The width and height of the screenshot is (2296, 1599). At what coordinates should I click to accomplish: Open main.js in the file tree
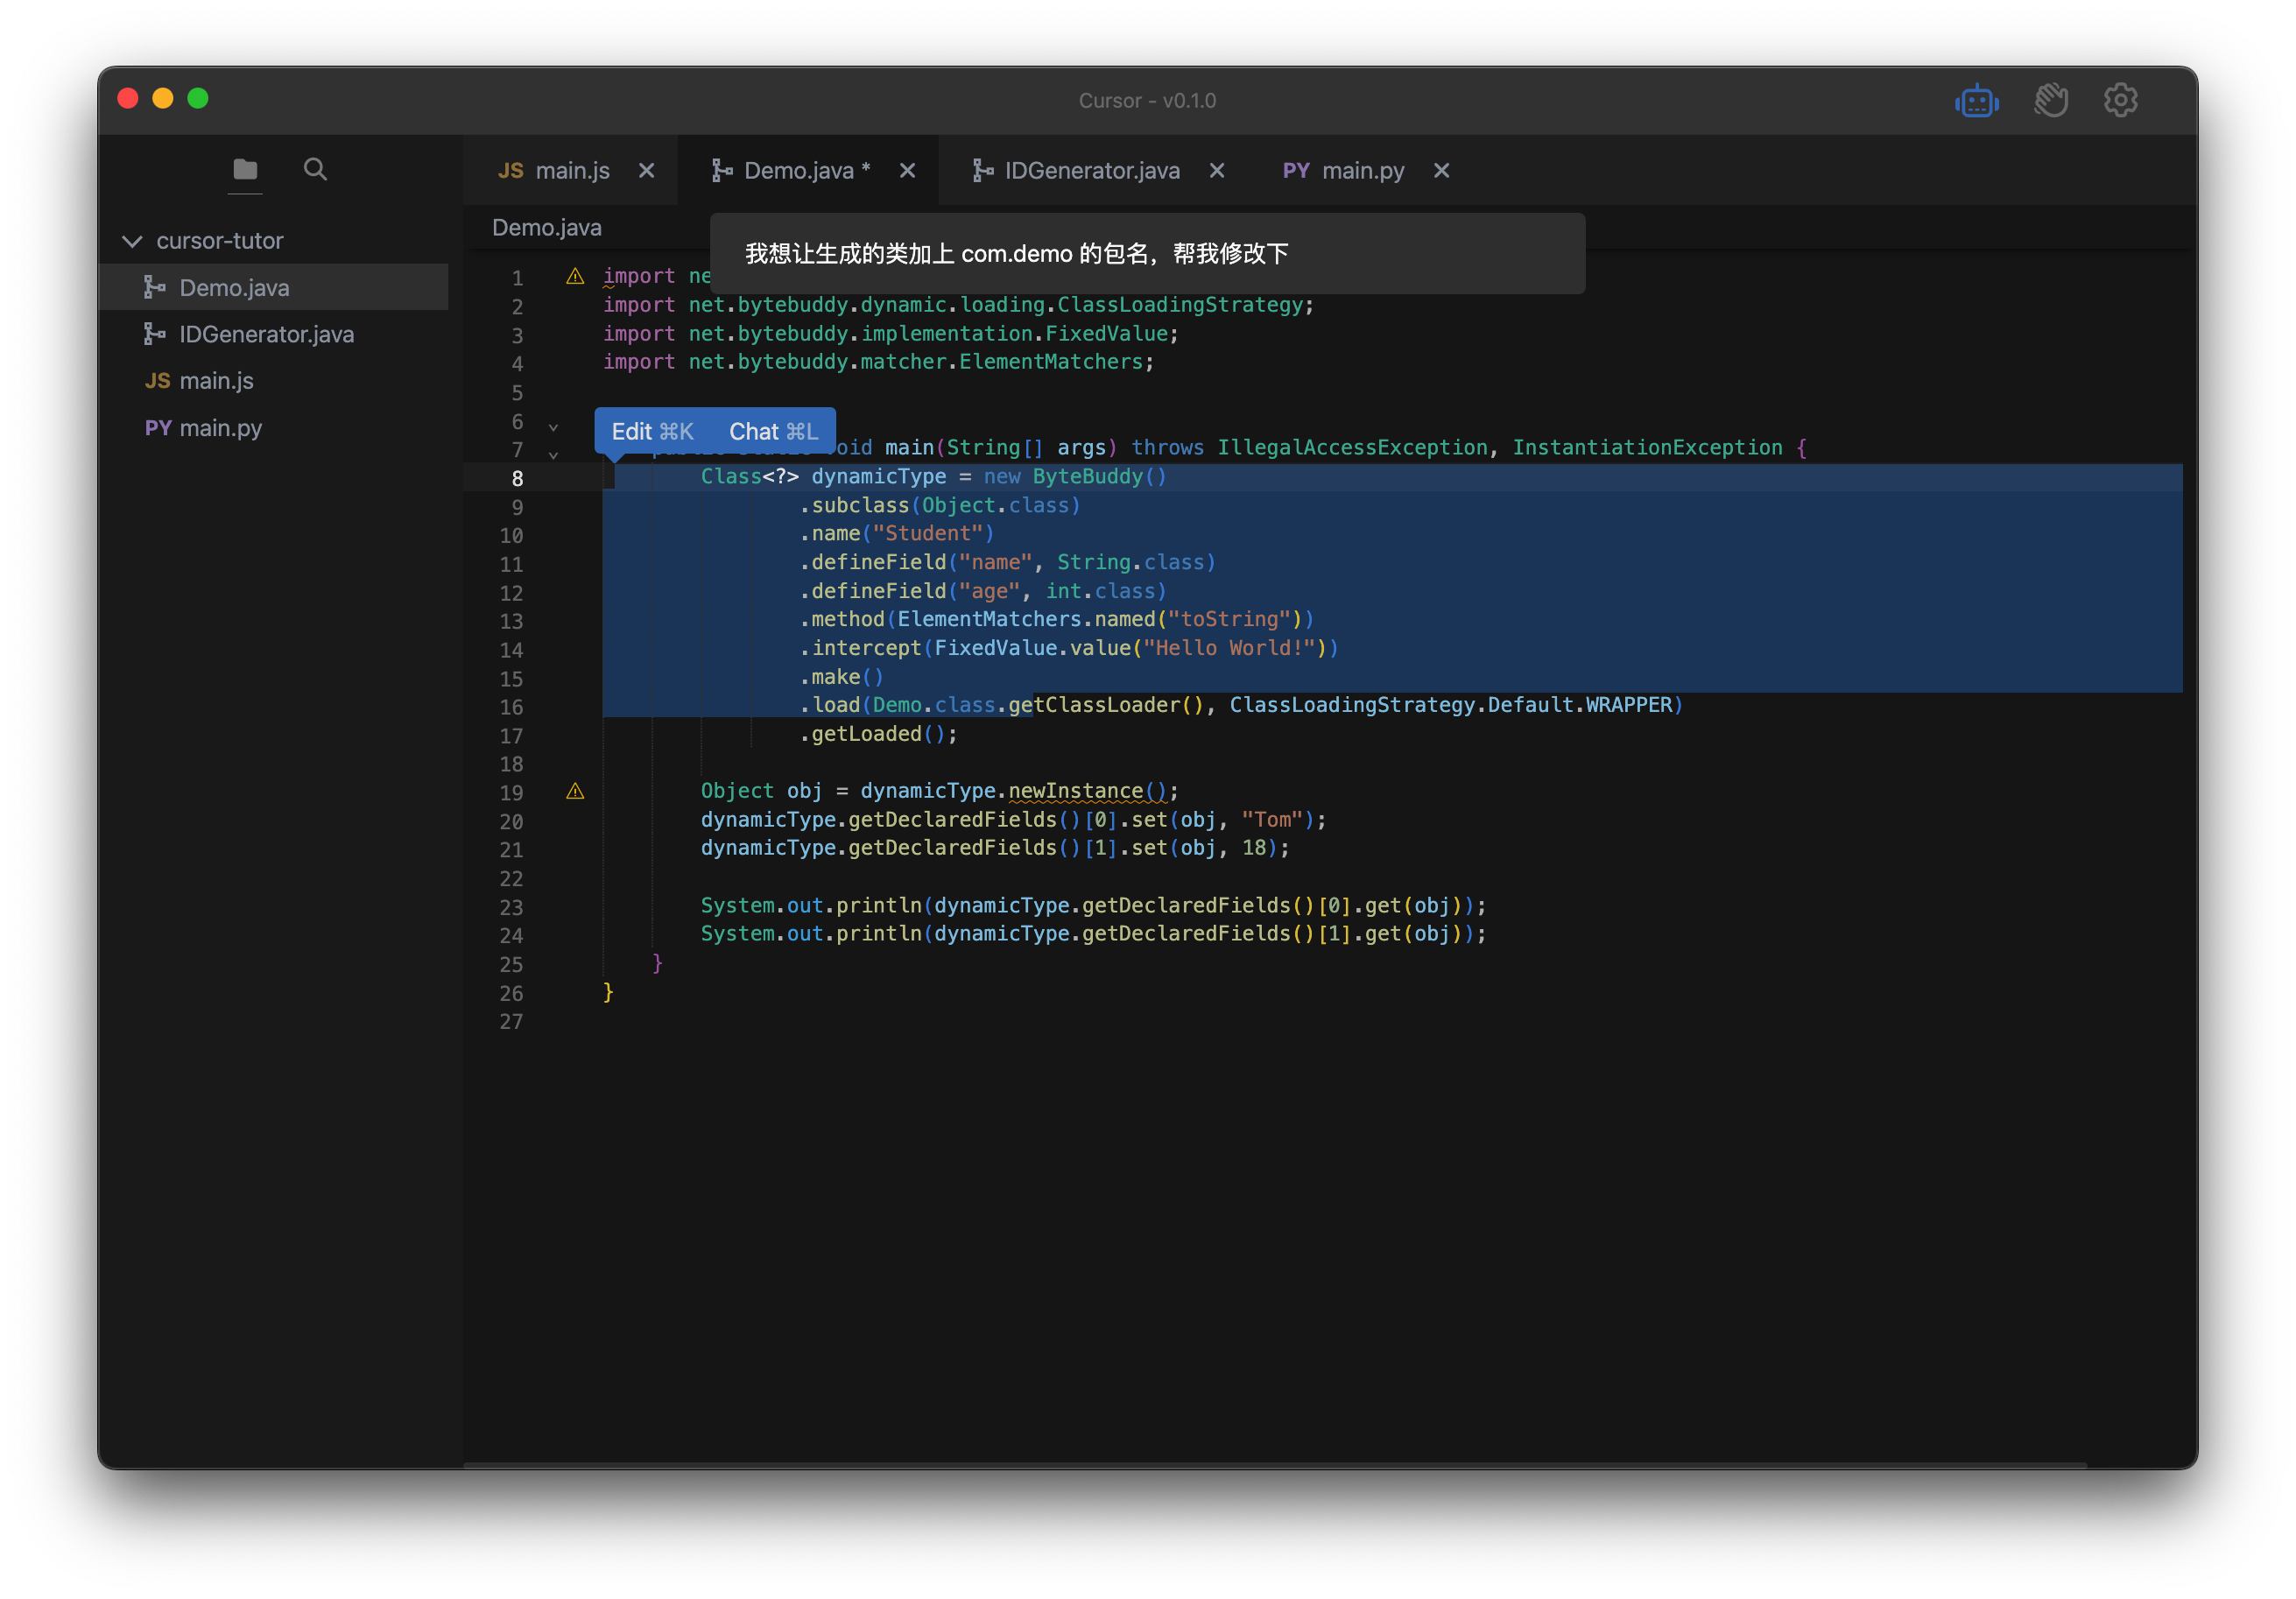pyautogui.click(x=216, y=381)
